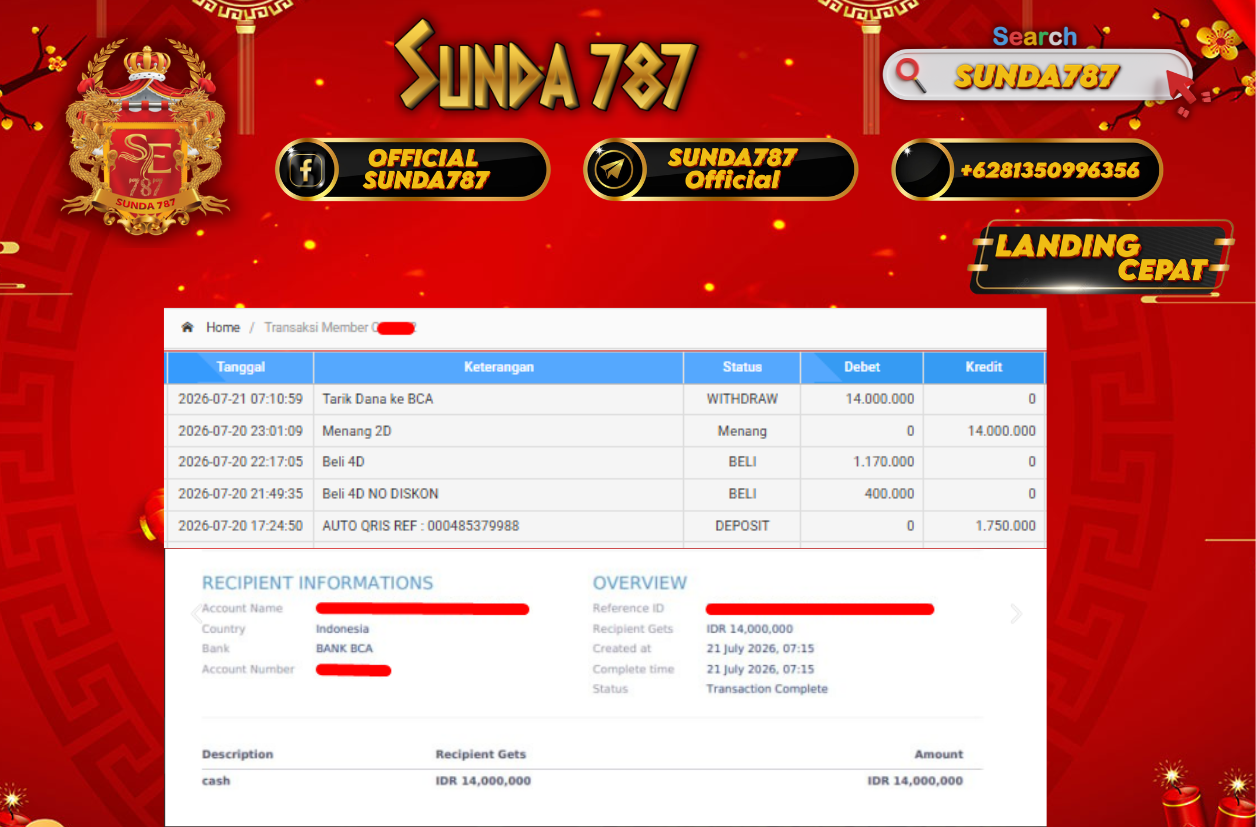This screenshot has width=1256, height=827.
Task: Click the 1.170.000 debet amount
Action: click(x=862, y=462)
